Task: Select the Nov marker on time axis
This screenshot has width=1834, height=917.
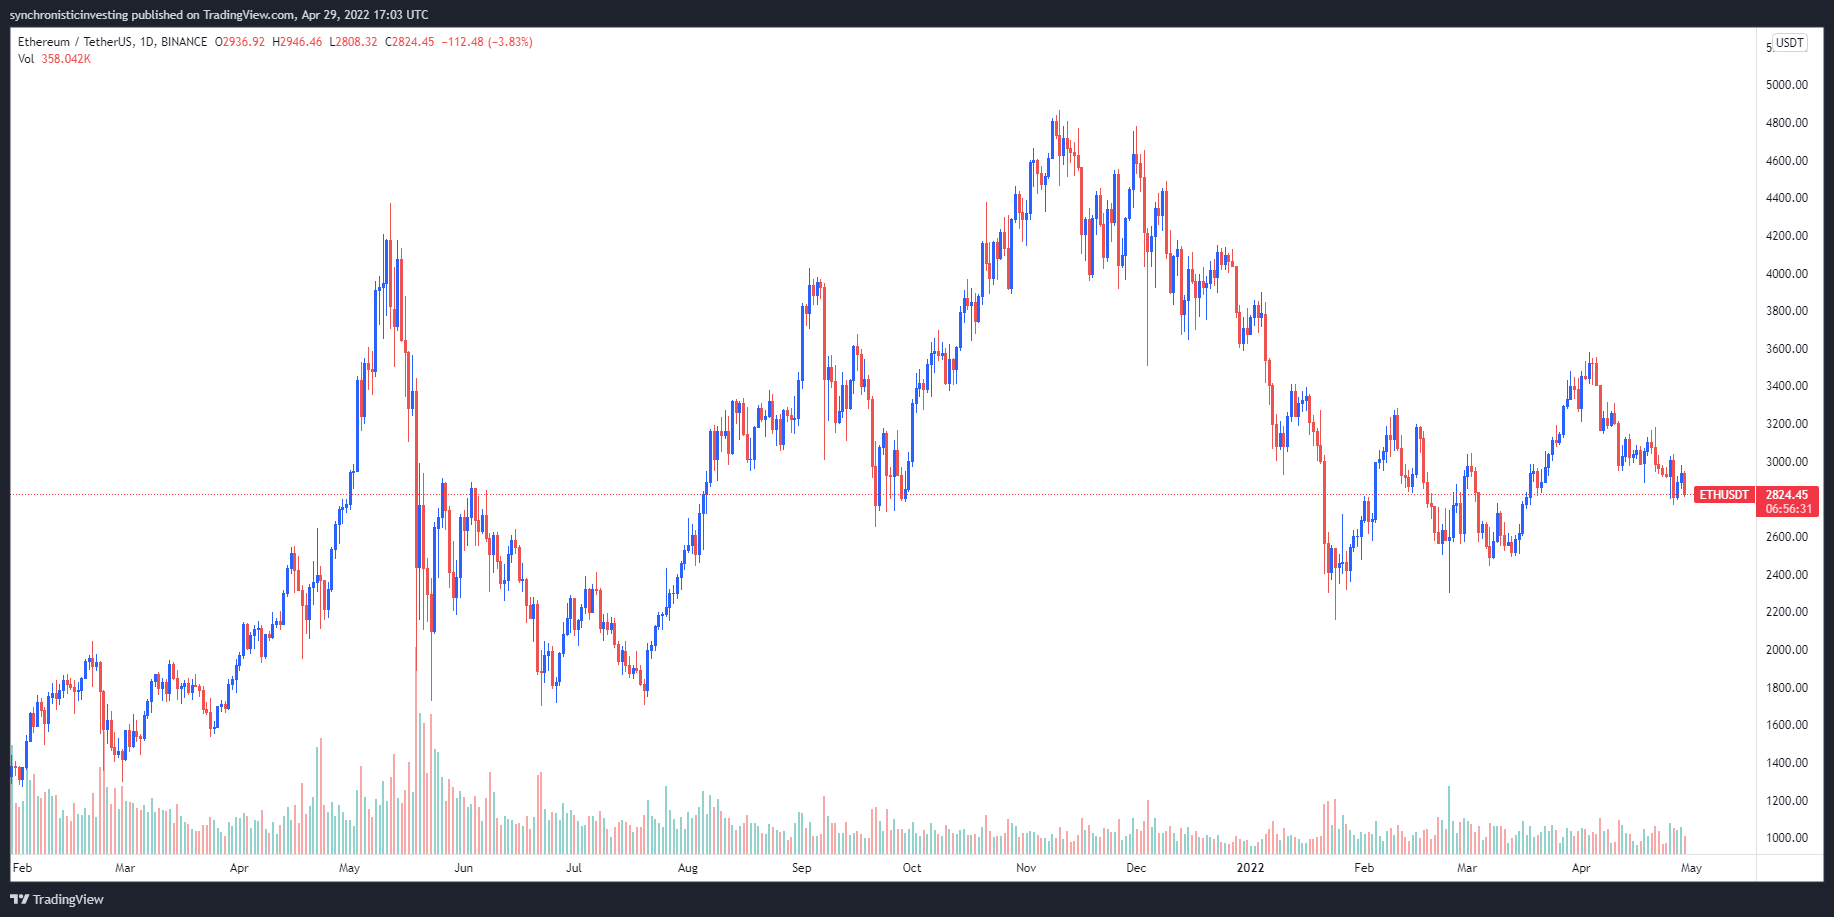Action: tap(1026, 868)
